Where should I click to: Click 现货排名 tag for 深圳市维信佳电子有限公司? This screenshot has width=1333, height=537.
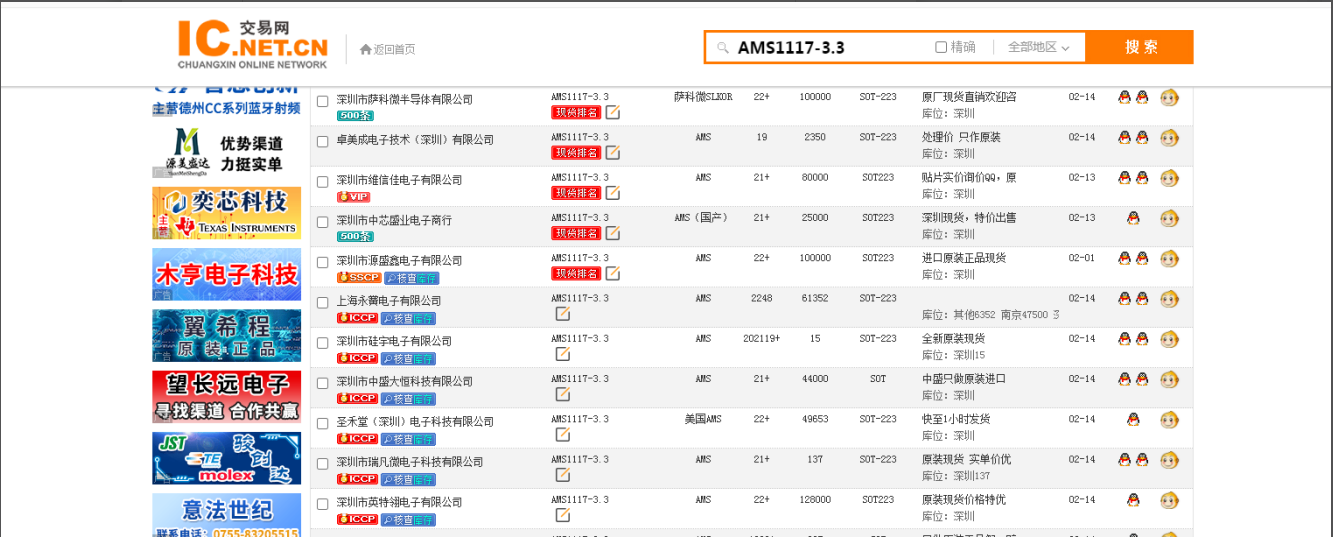click(576, 193)
